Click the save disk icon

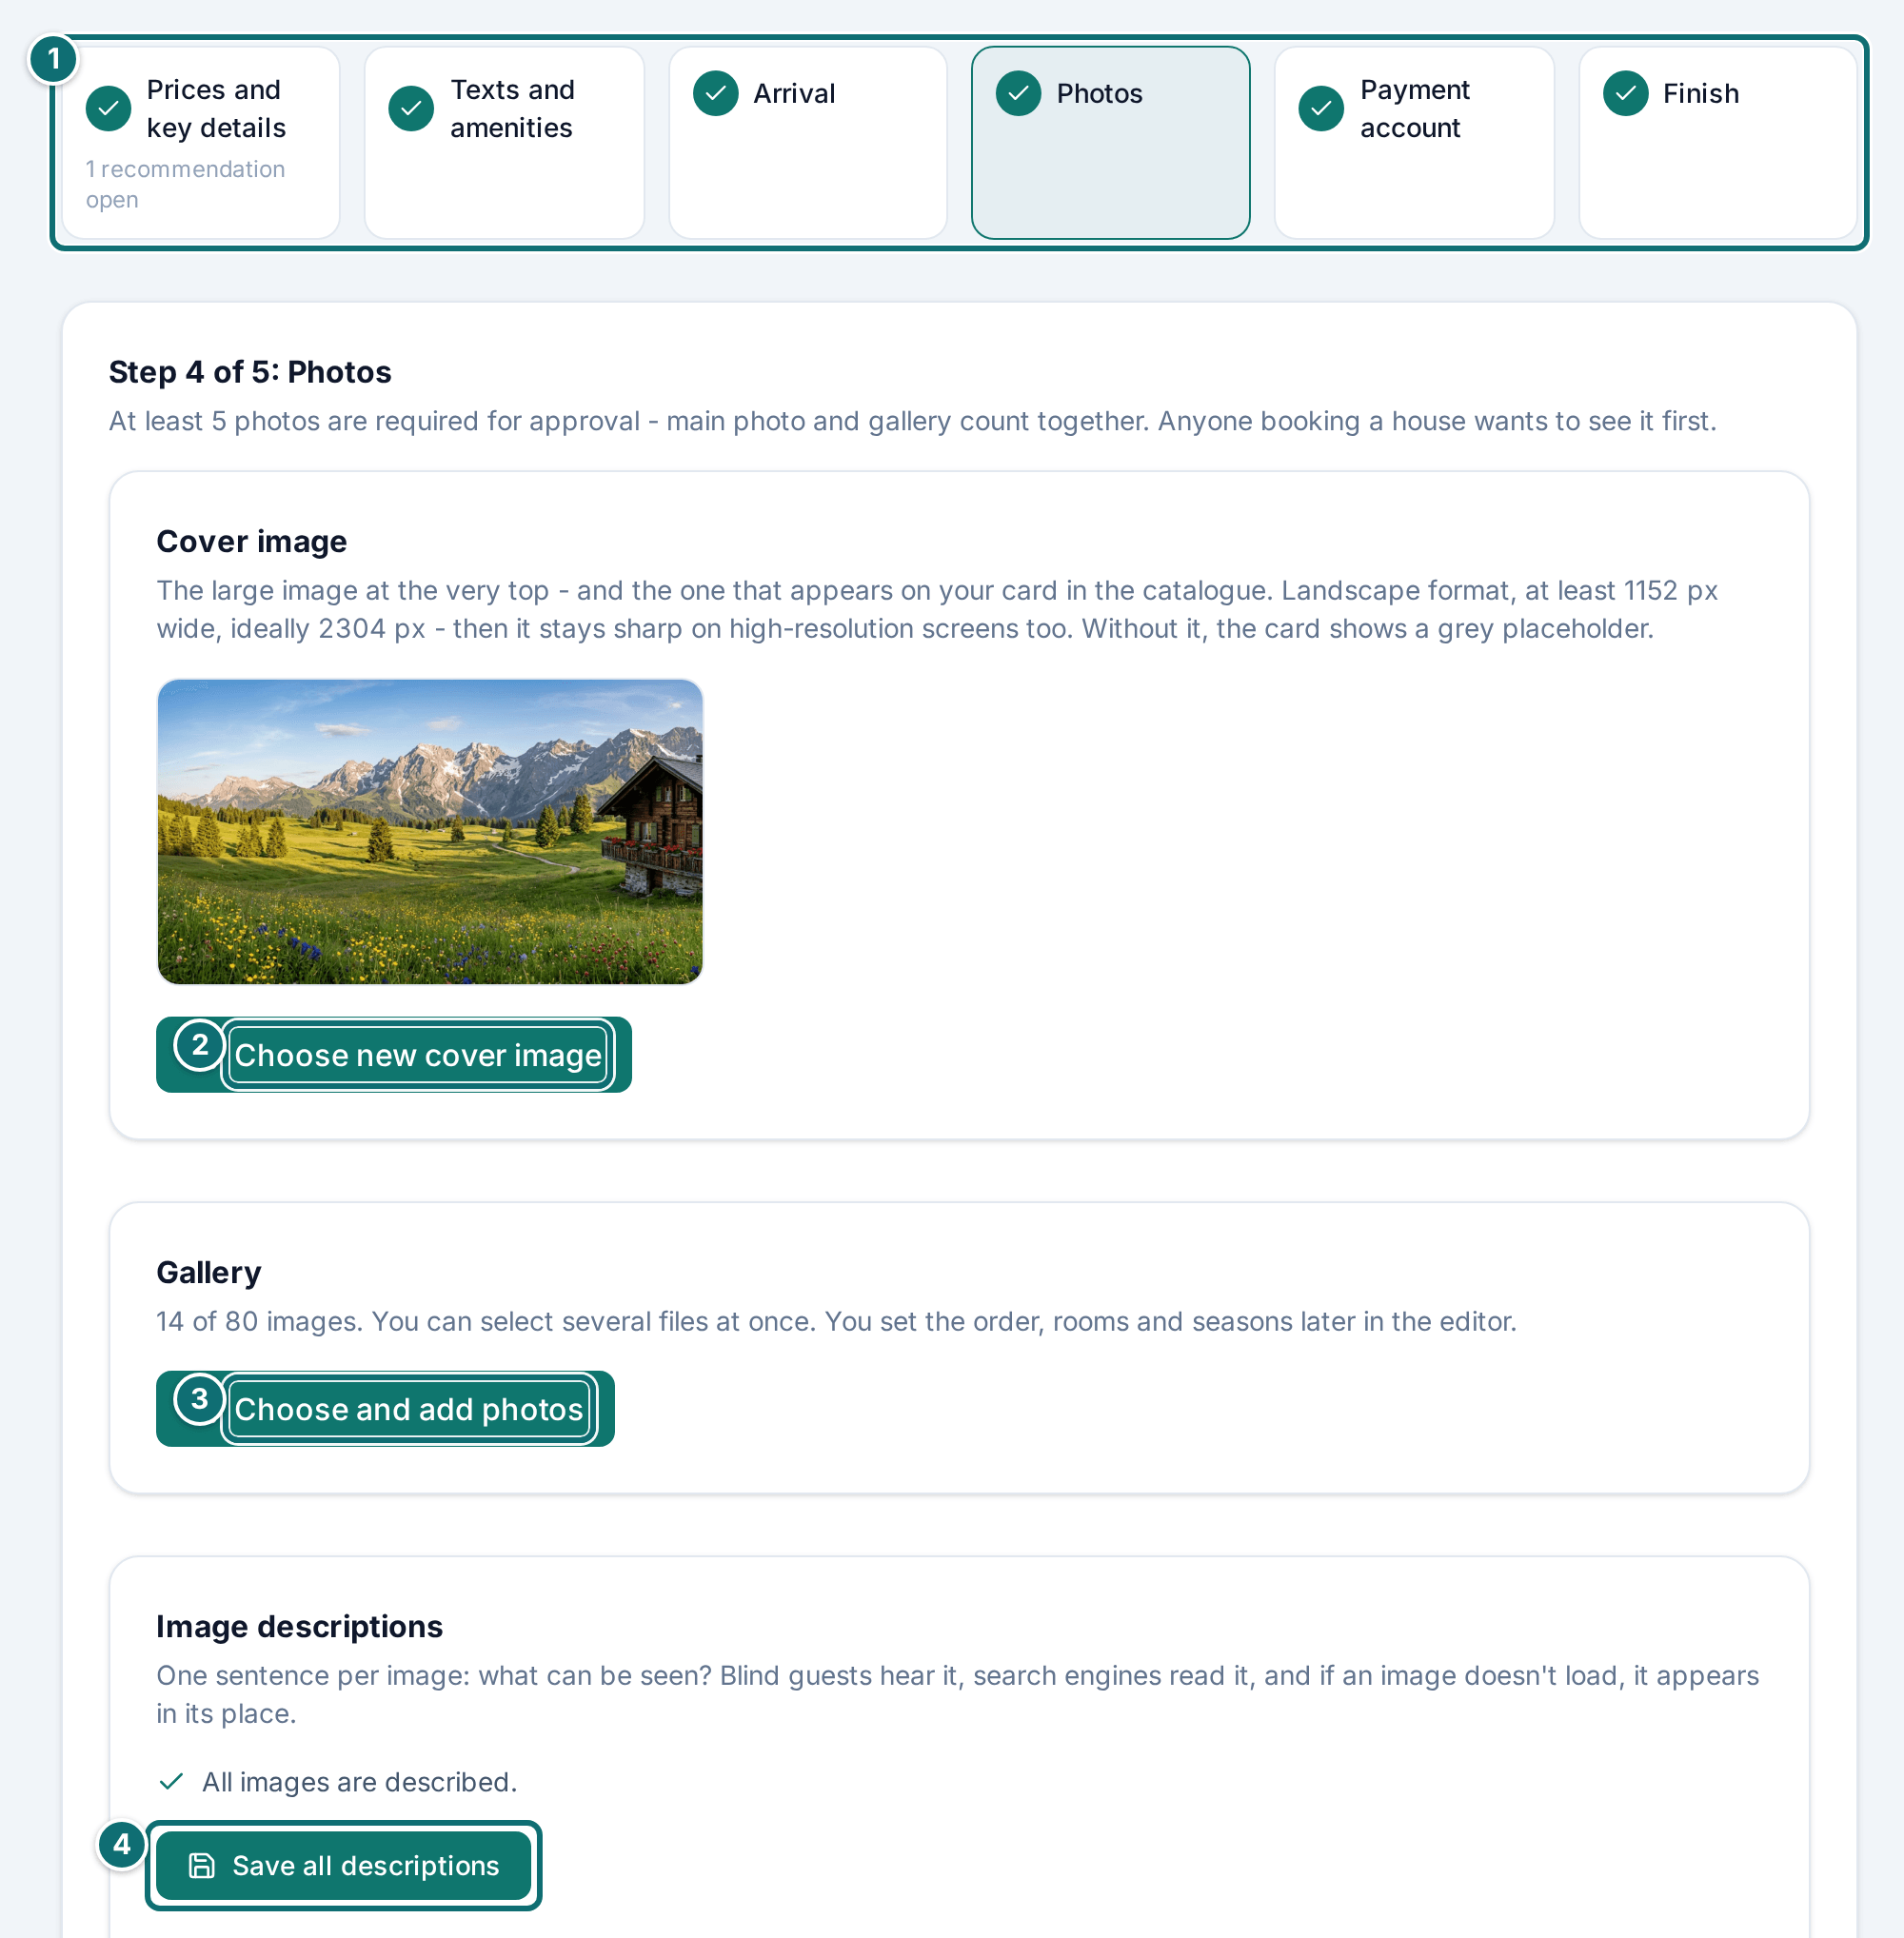click(x=202, y=1866)
